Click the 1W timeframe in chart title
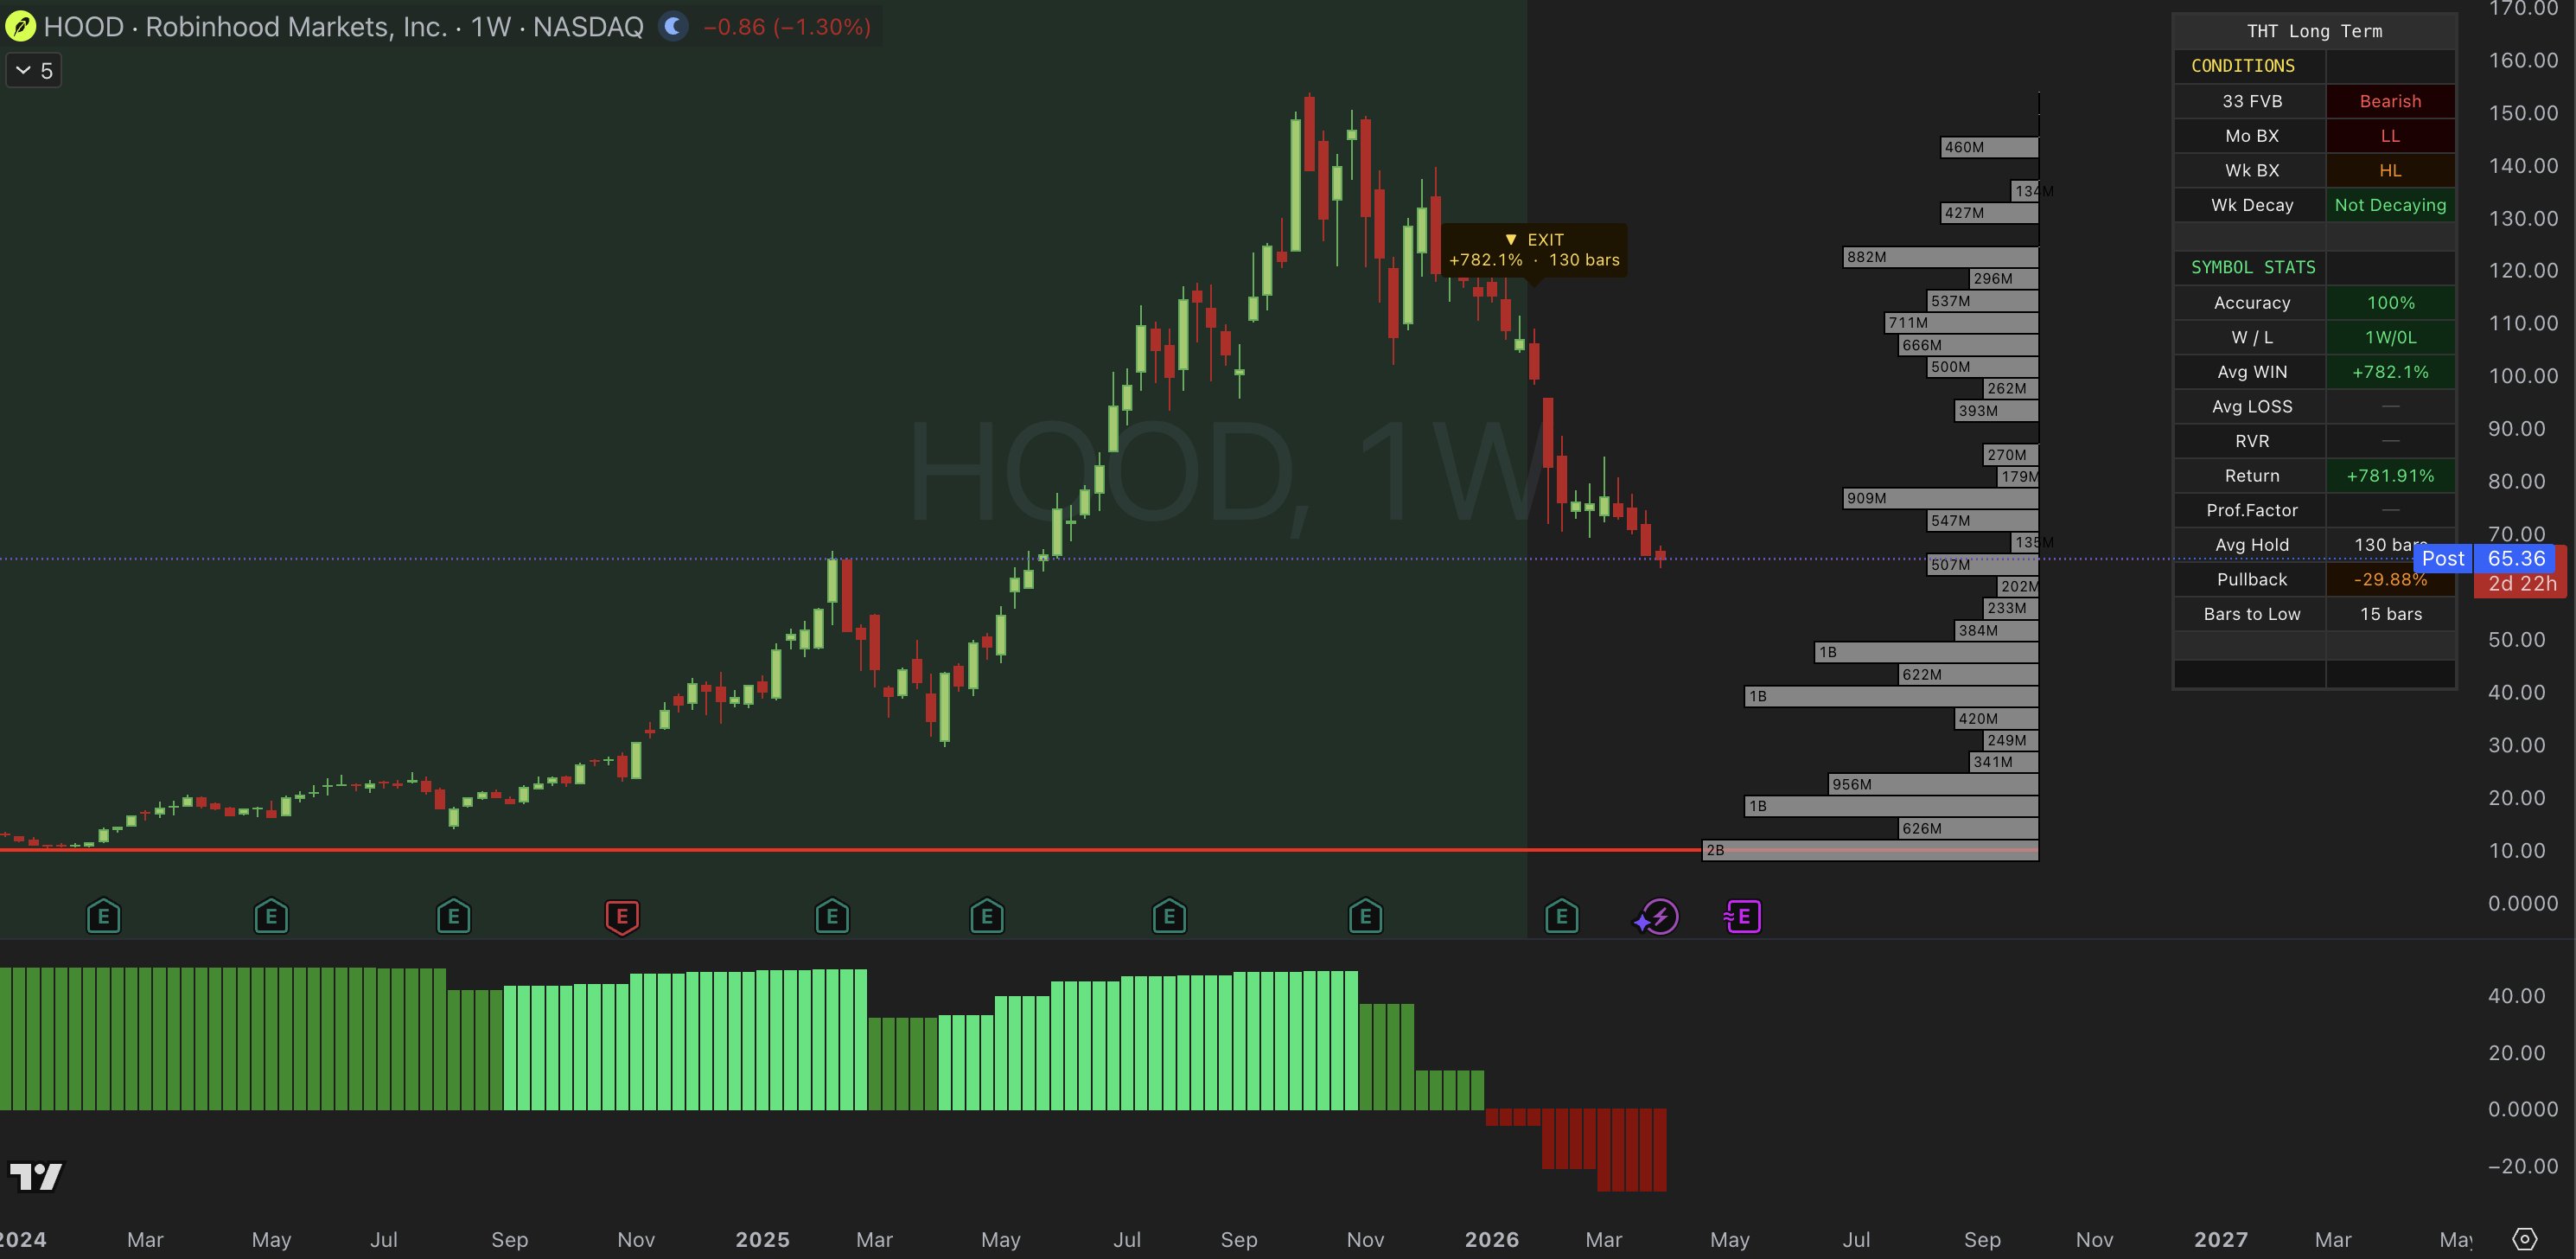This screenshot has height=1259, width=2576. pyautogui.click(x=490, y=27)
